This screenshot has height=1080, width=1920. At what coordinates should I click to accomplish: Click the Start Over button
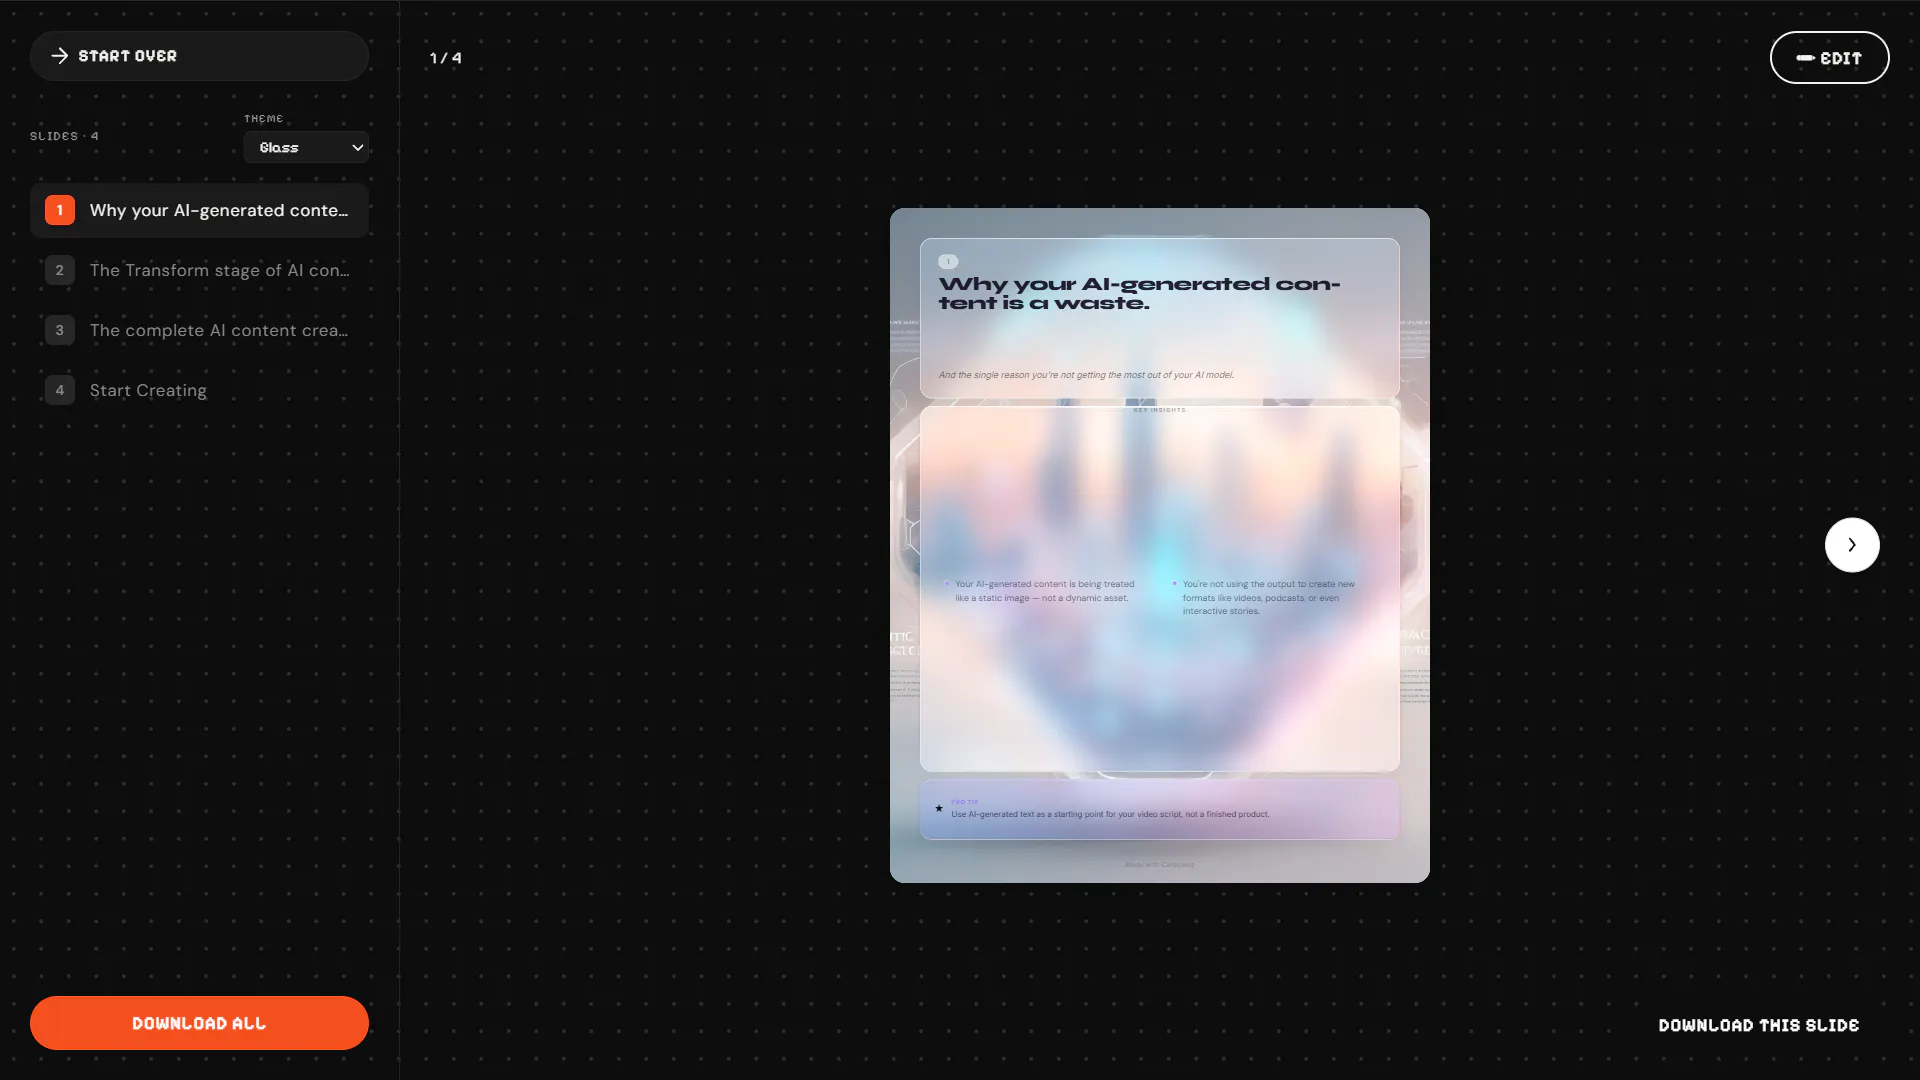tap(199, 56)
